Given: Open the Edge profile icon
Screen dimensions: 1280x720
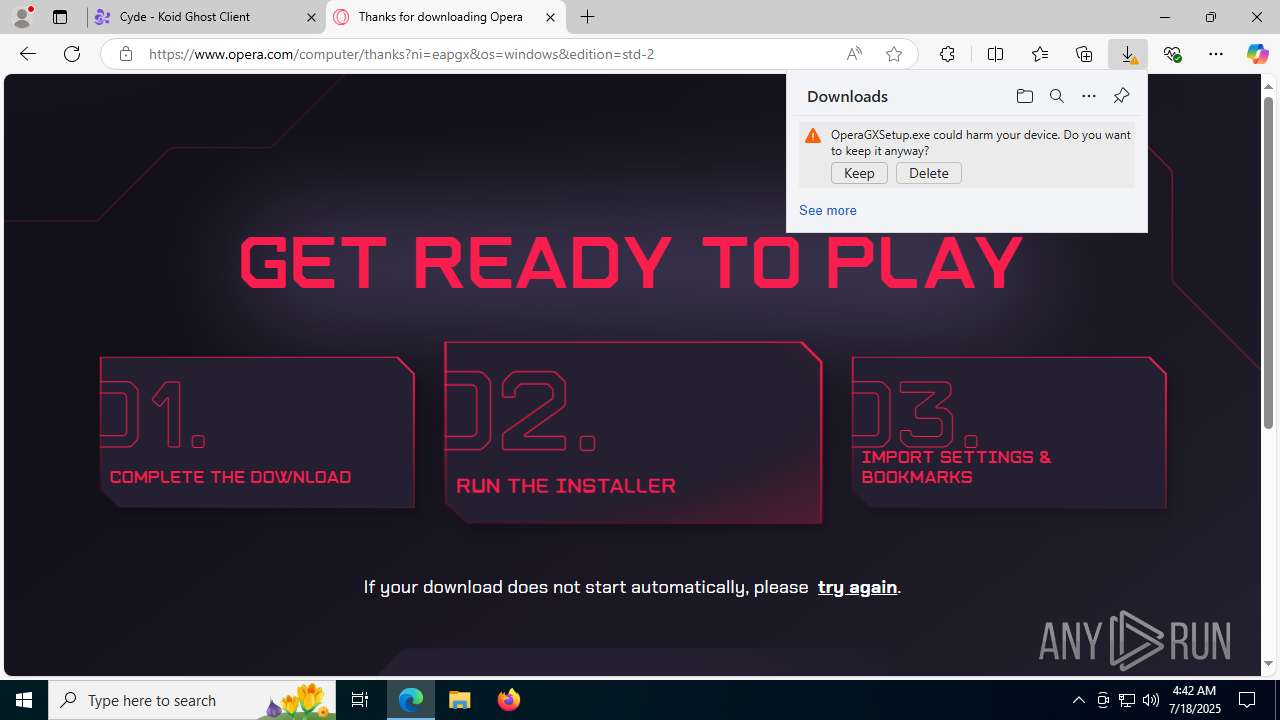Looking at the screenshot, I should (x=21, y=17).
